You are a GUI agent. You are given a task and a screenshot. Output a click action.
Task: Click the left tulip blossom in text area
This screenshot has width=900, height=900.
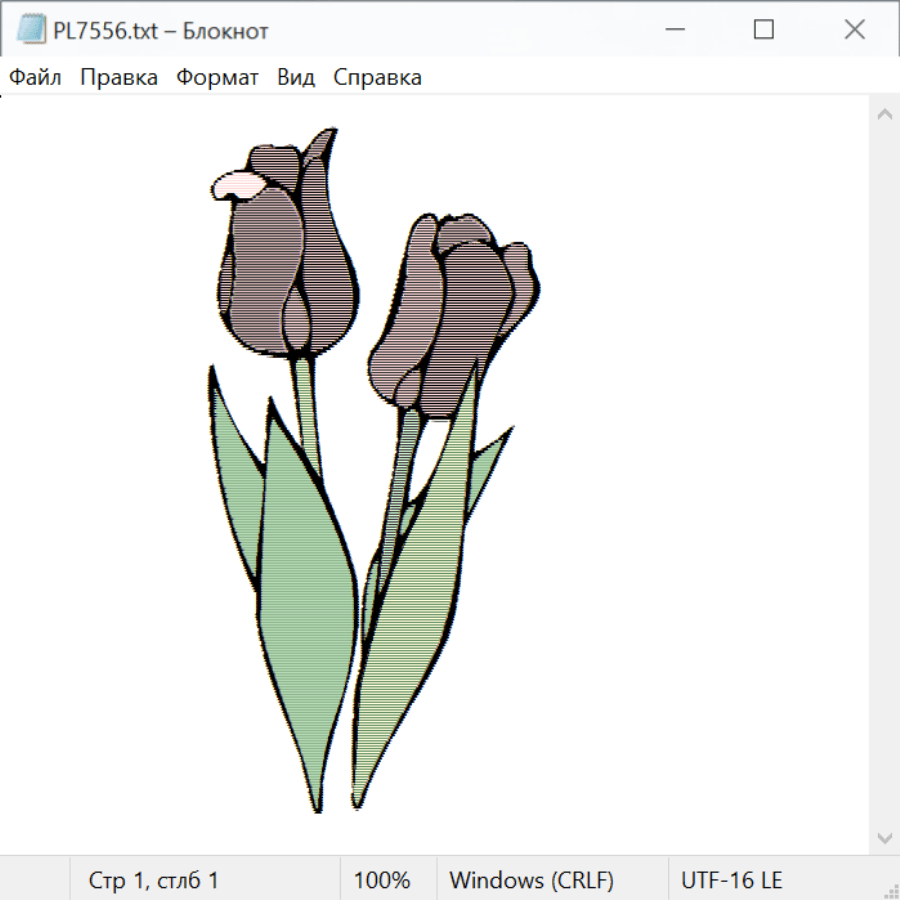point(285,260)
